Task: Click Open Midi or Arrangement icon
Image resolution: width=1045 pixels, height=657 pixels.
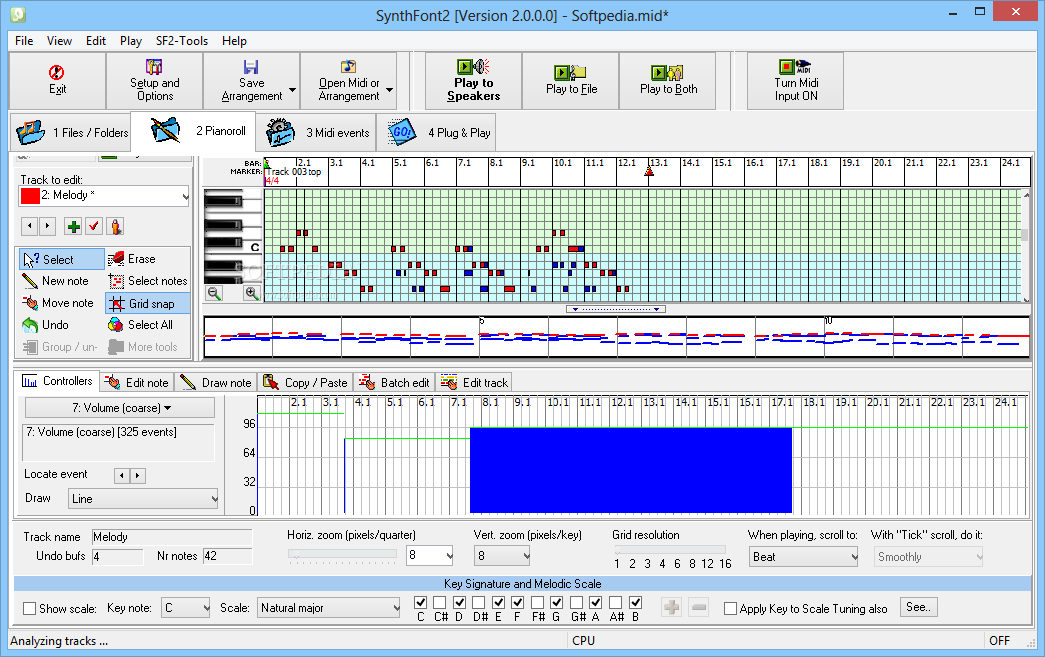Action: (x=349, y=67)
